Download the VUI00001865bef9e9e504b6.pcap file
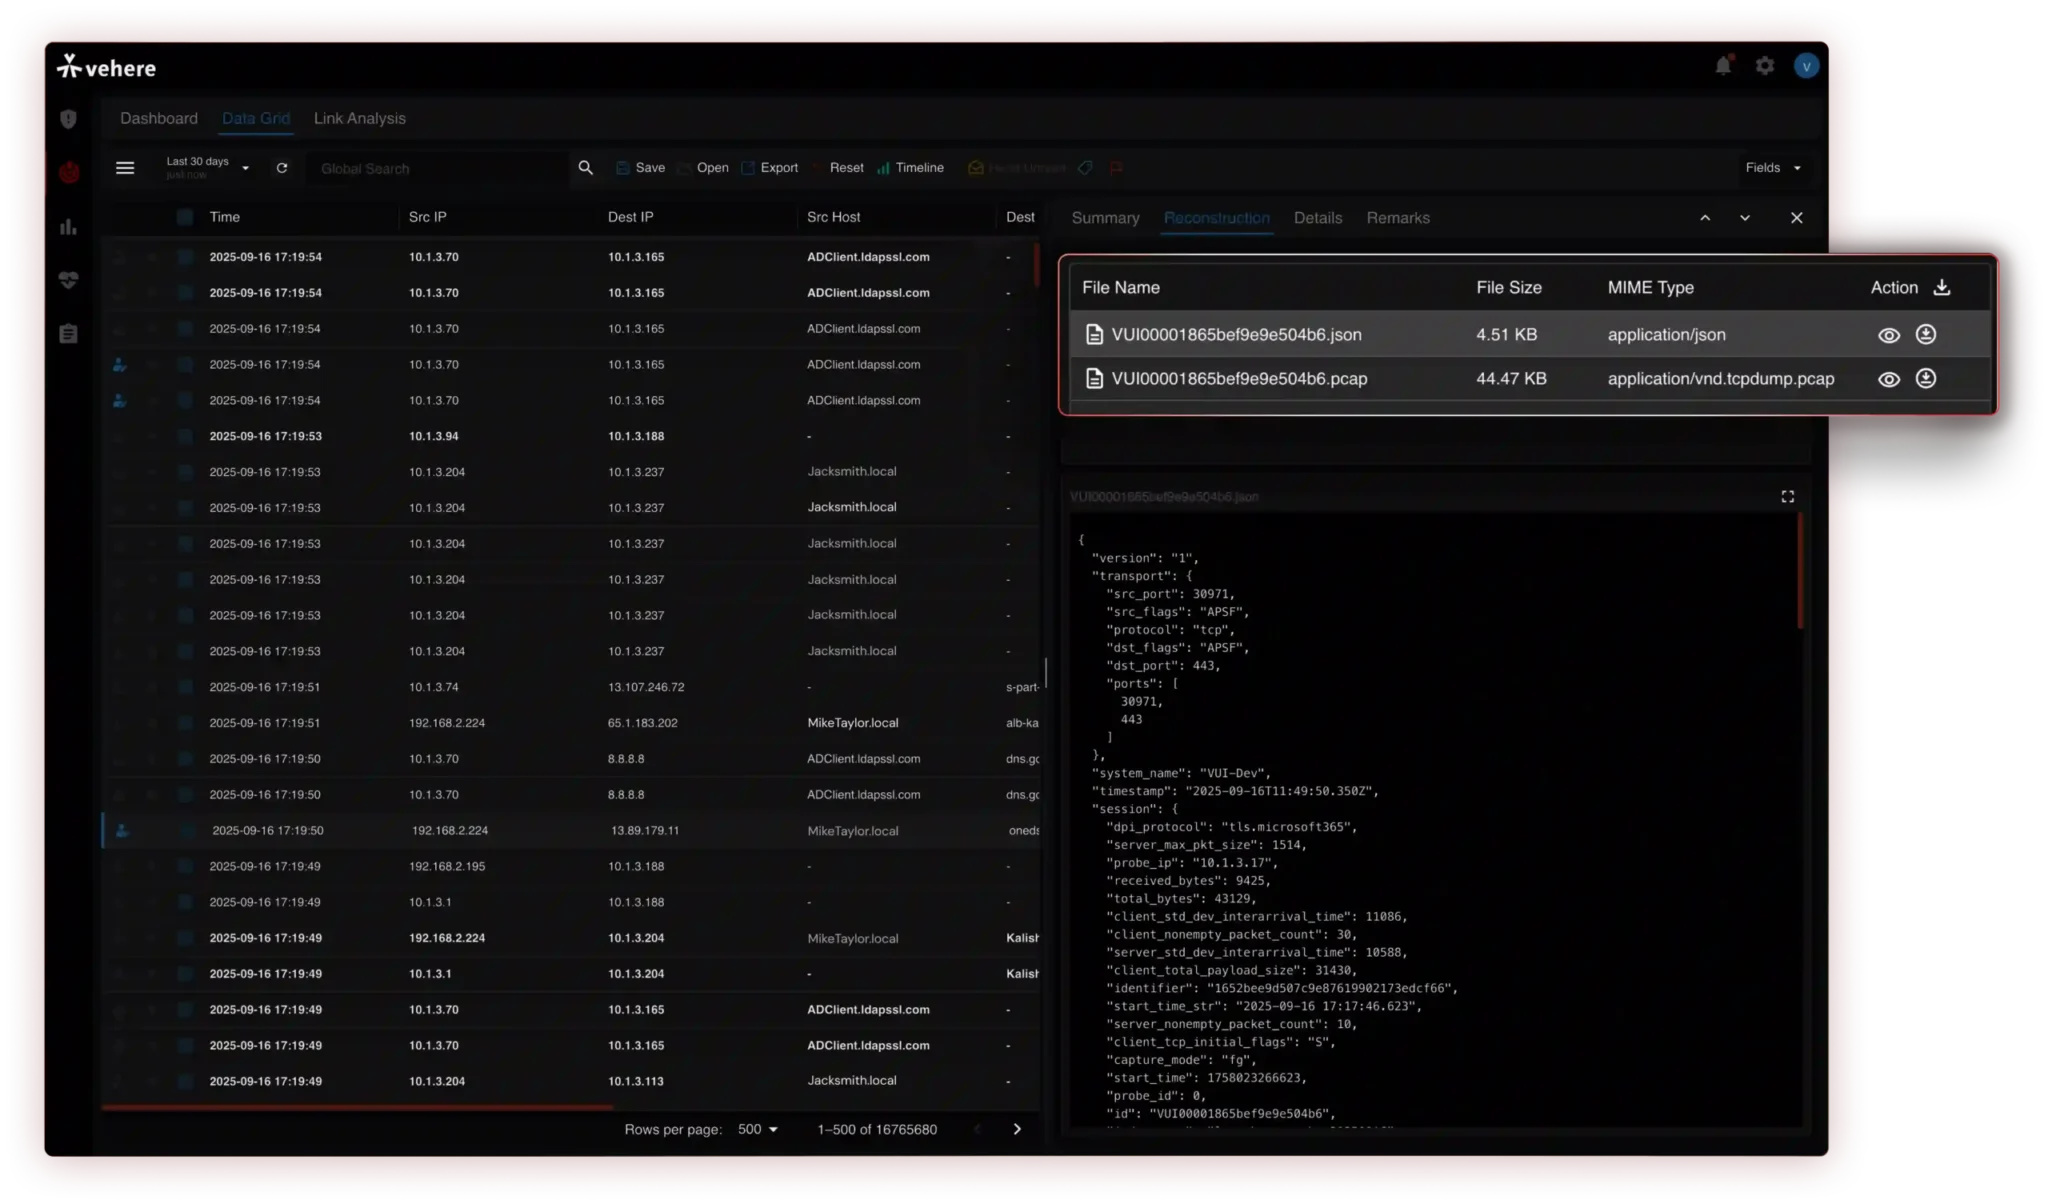This screenshot has width=2048, height=1204. point(1925,379)
